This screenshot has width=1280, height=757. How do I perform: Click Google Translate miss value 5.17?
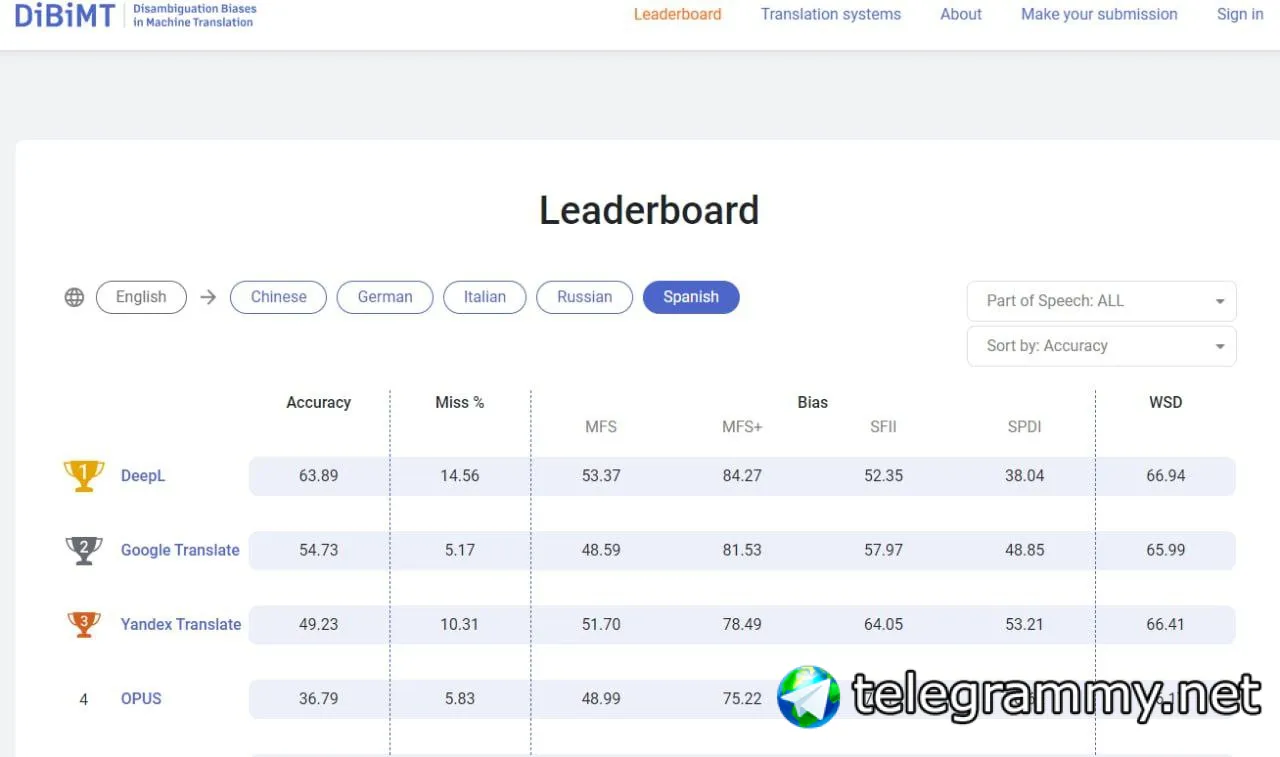pyautogui.click(x=460, y=550)
